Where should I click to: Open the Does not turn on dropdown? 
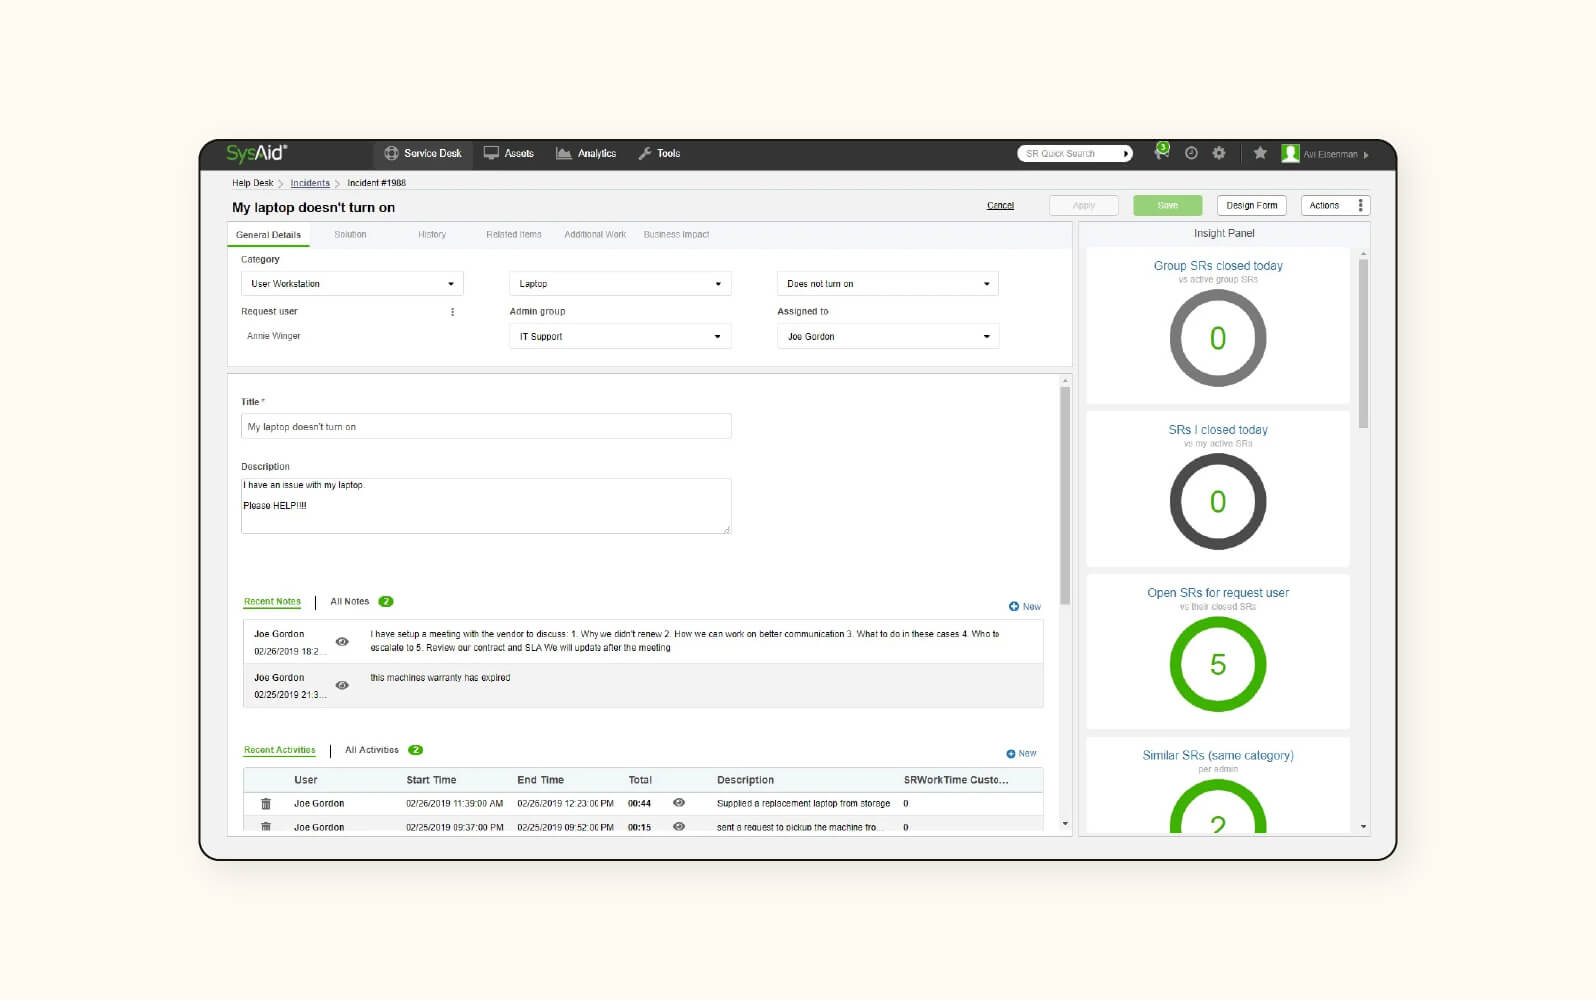click(x=888, y=284)
